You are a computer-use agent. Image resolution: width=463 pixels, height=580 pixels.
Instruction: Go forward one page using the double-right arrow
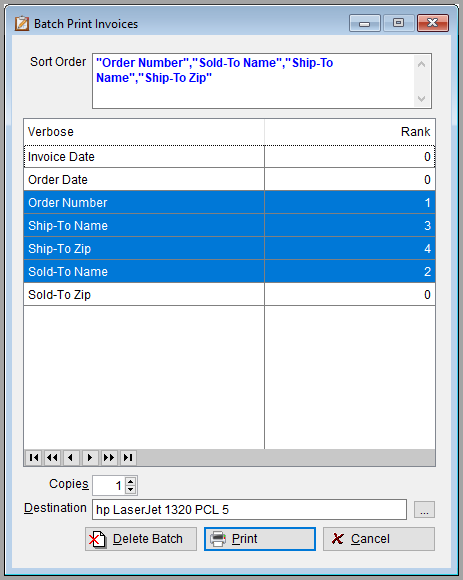pos(109,458)
